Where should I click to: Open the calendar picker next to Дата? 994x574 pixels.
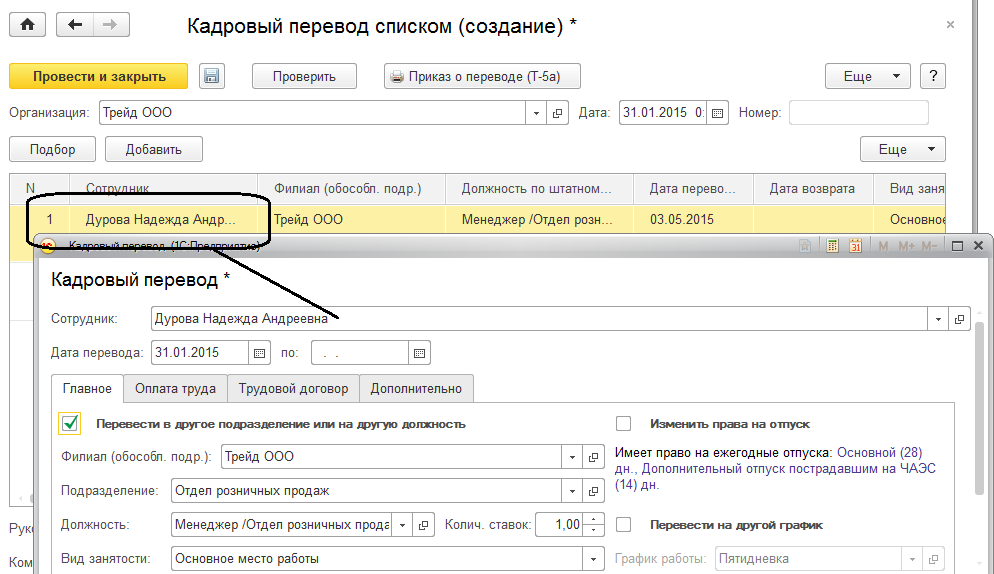718,113
